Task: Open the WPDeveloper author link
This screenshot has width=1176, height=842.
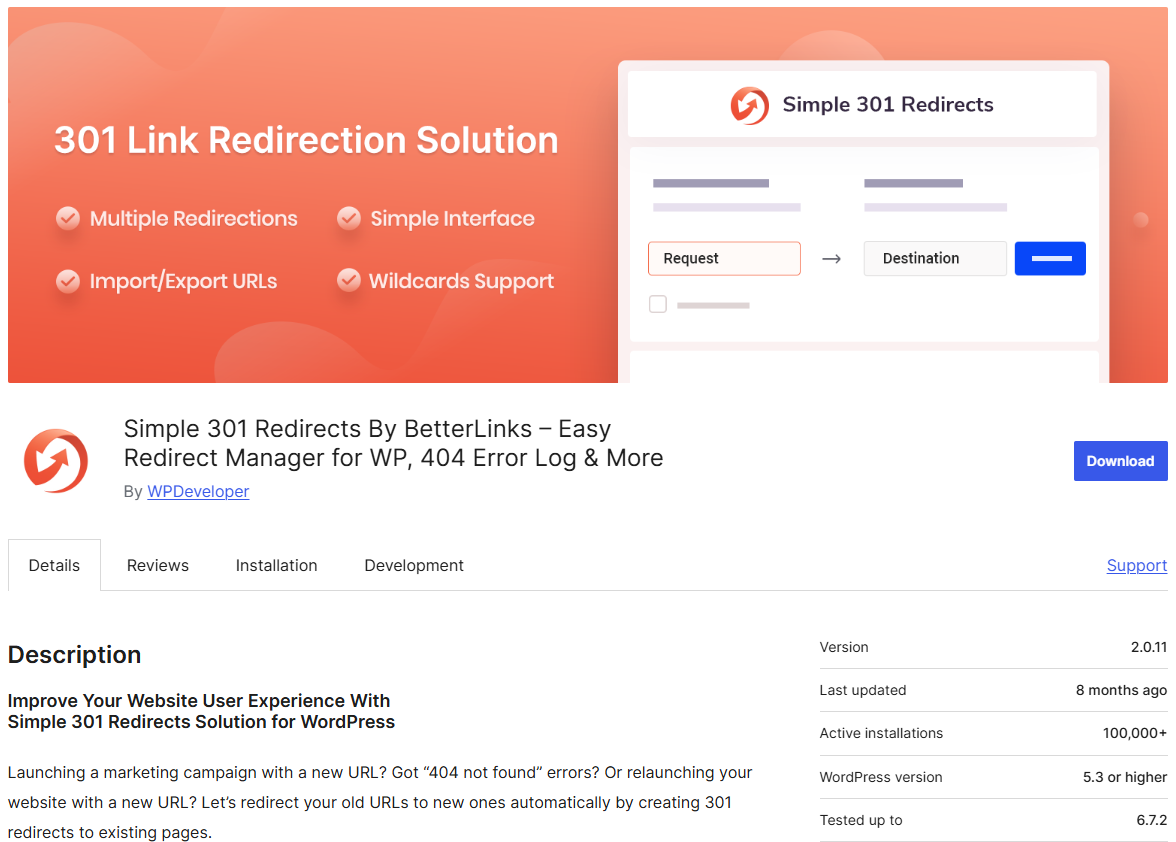Action: [x=198, y=491]
